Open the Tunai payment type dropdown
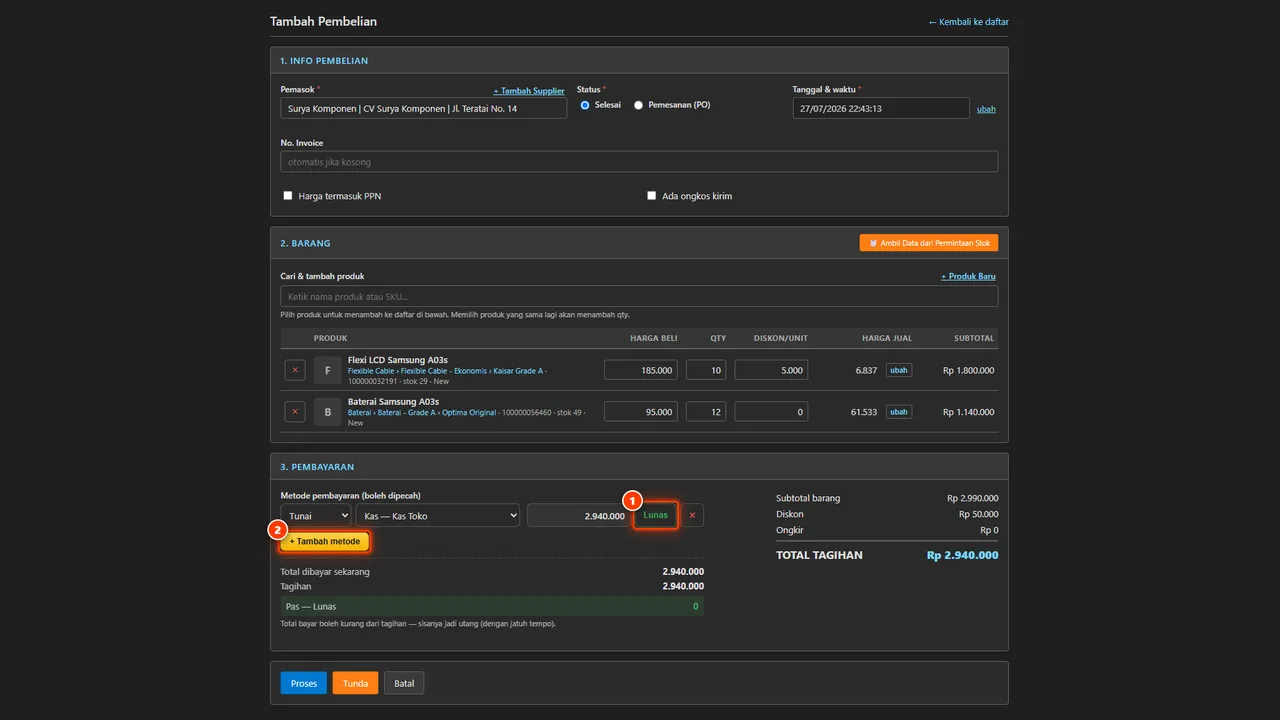 pos(316,515)
